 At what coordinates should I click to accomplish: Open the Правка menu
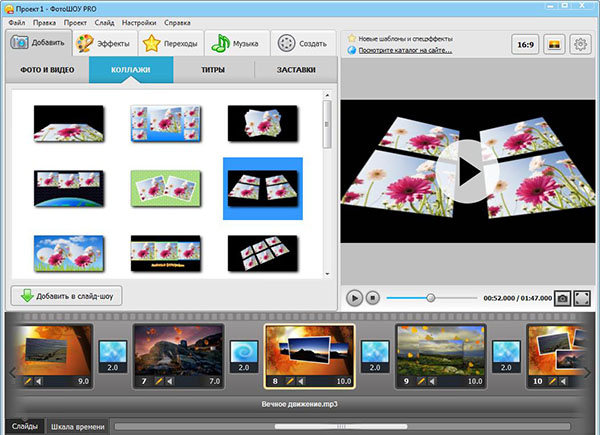(44, 23)
